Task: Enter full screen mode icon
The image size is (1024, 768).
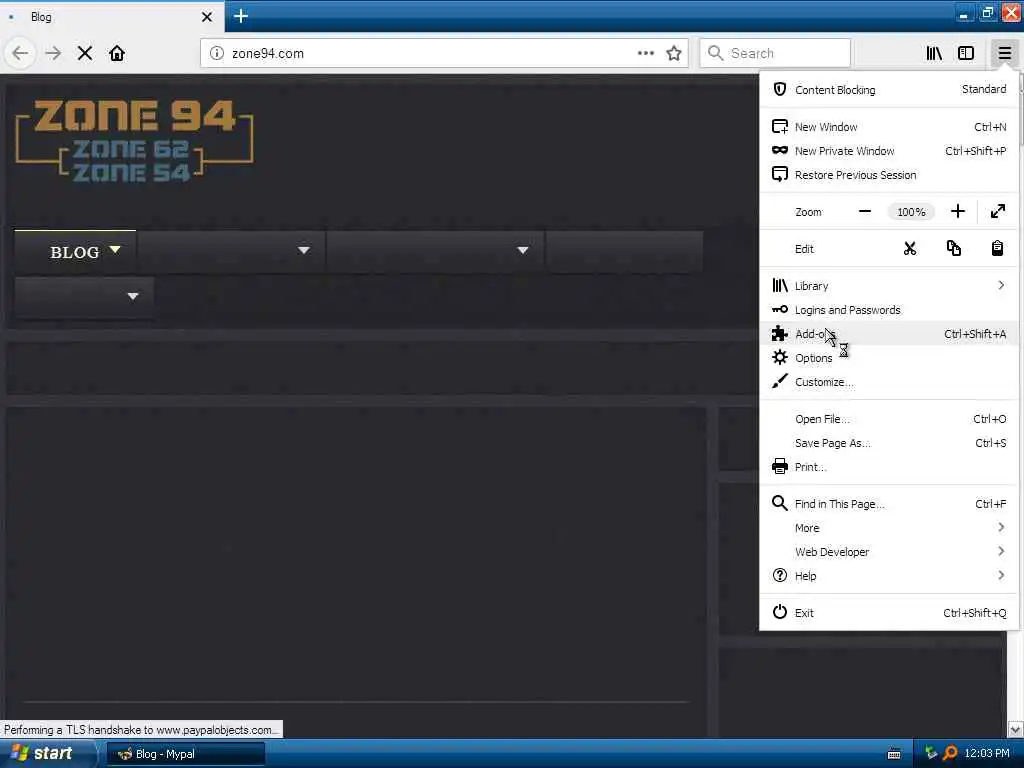Action: [997, 212]
